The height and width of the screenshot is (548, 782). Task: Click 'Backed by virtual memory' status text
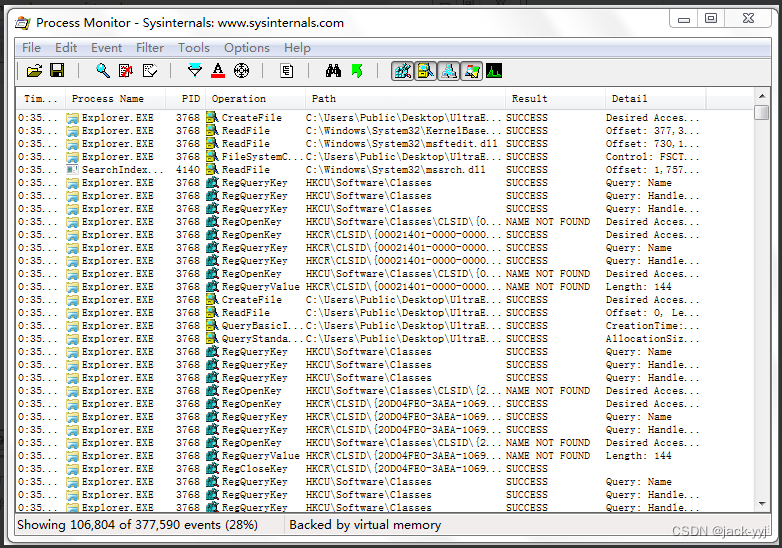tap(365, 525)
